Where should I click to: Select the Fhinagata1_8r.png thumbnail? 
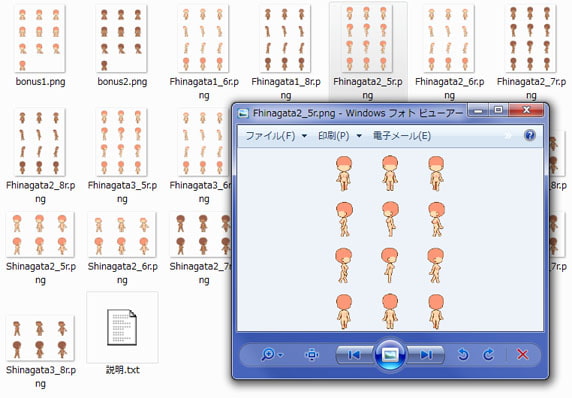(285, 38)
